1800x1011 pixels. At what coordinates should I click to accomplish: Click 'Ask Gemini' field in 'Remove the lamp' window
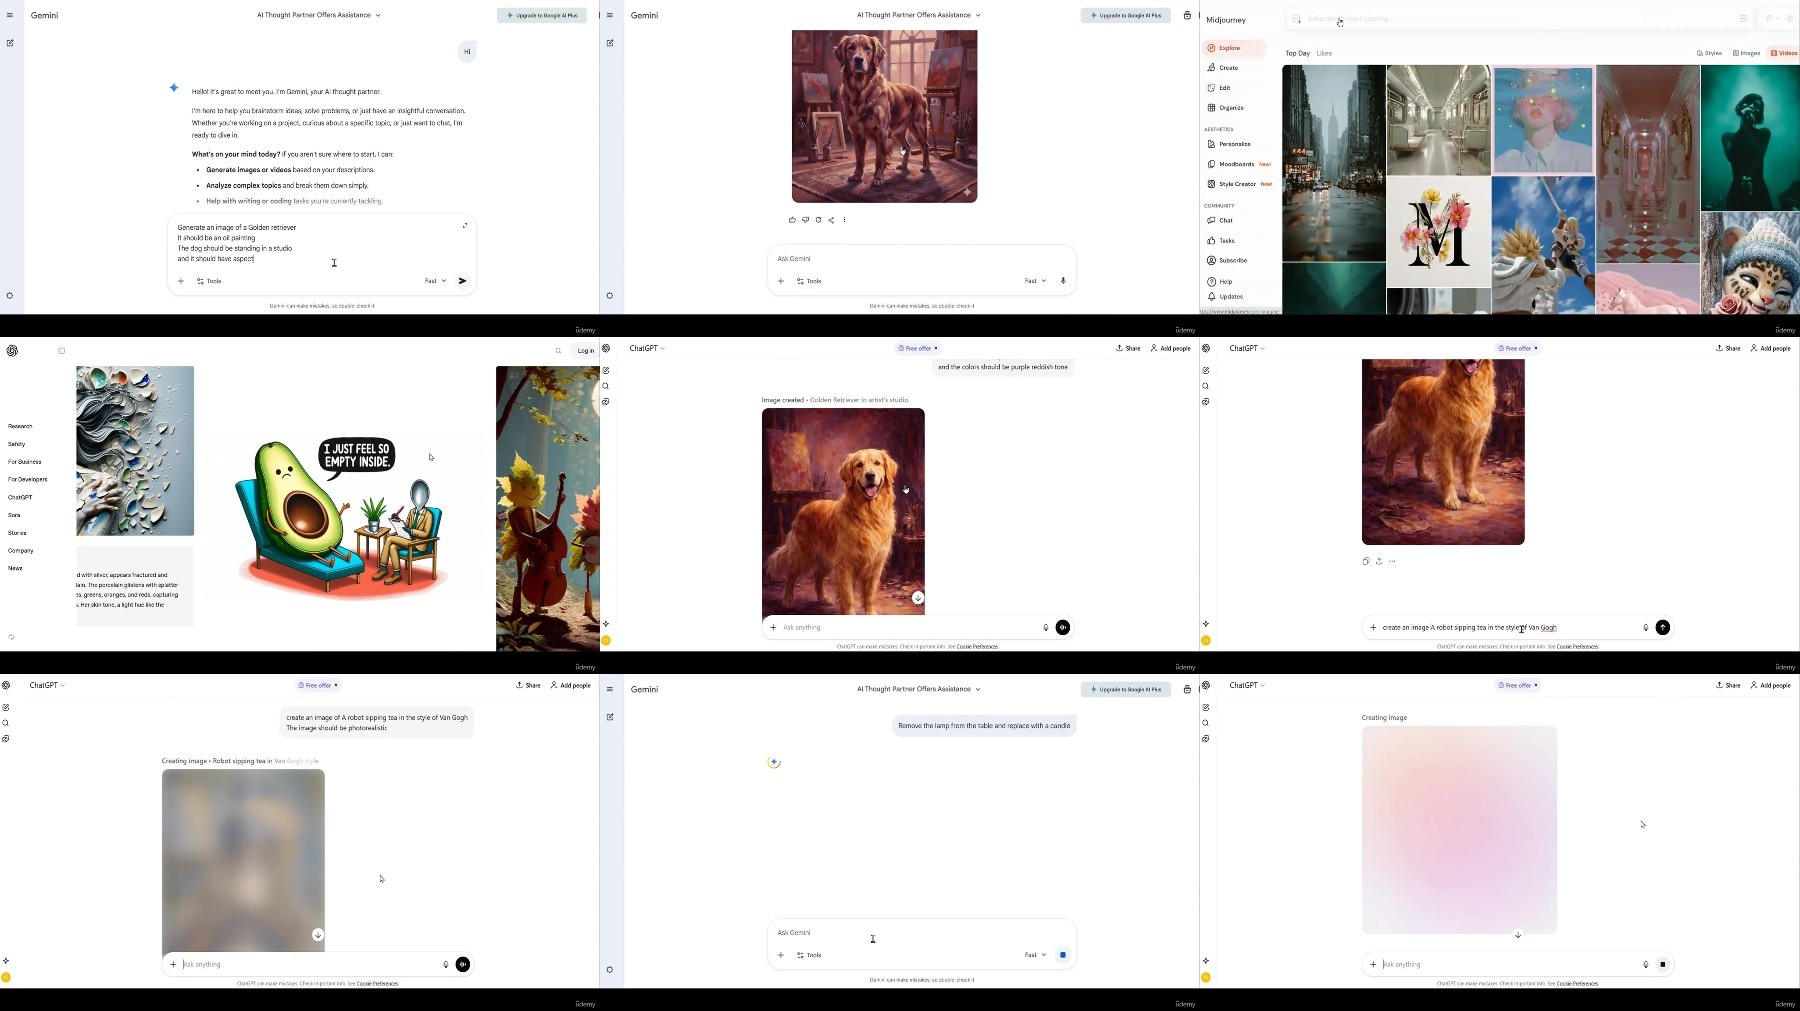point(920,933)
